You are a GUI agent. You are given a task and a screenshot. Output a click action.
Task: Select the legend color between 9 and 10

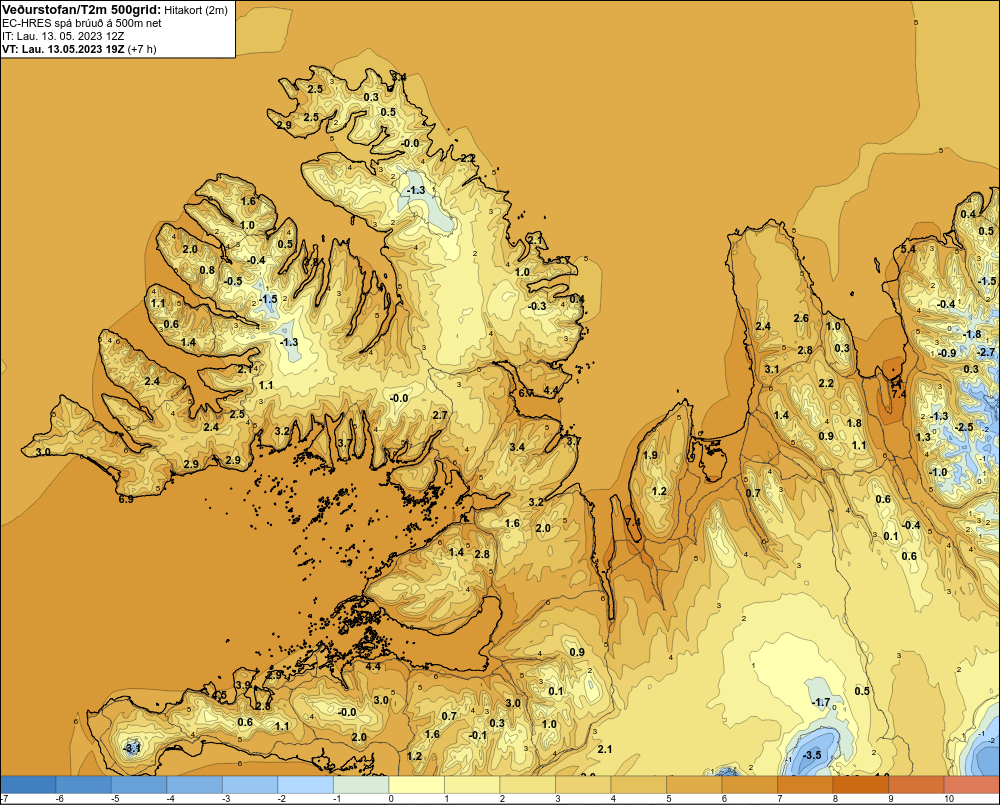[x=916, y=785]
